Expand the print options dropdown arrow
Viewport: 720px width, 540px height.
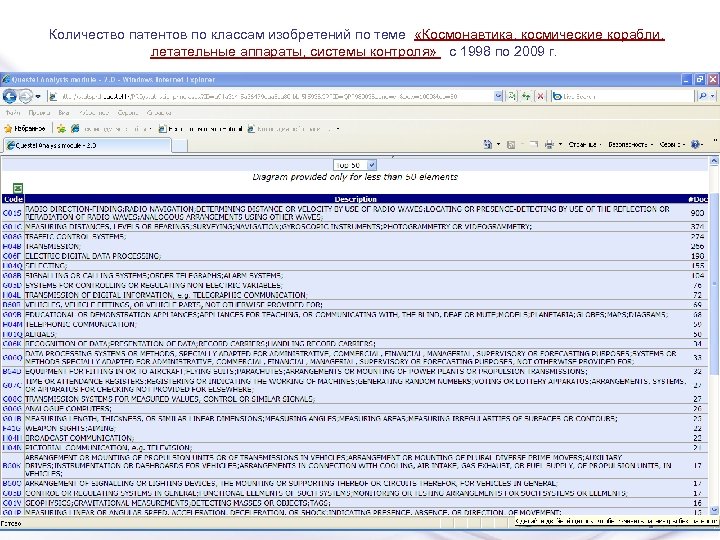click(x=560, y=144)
